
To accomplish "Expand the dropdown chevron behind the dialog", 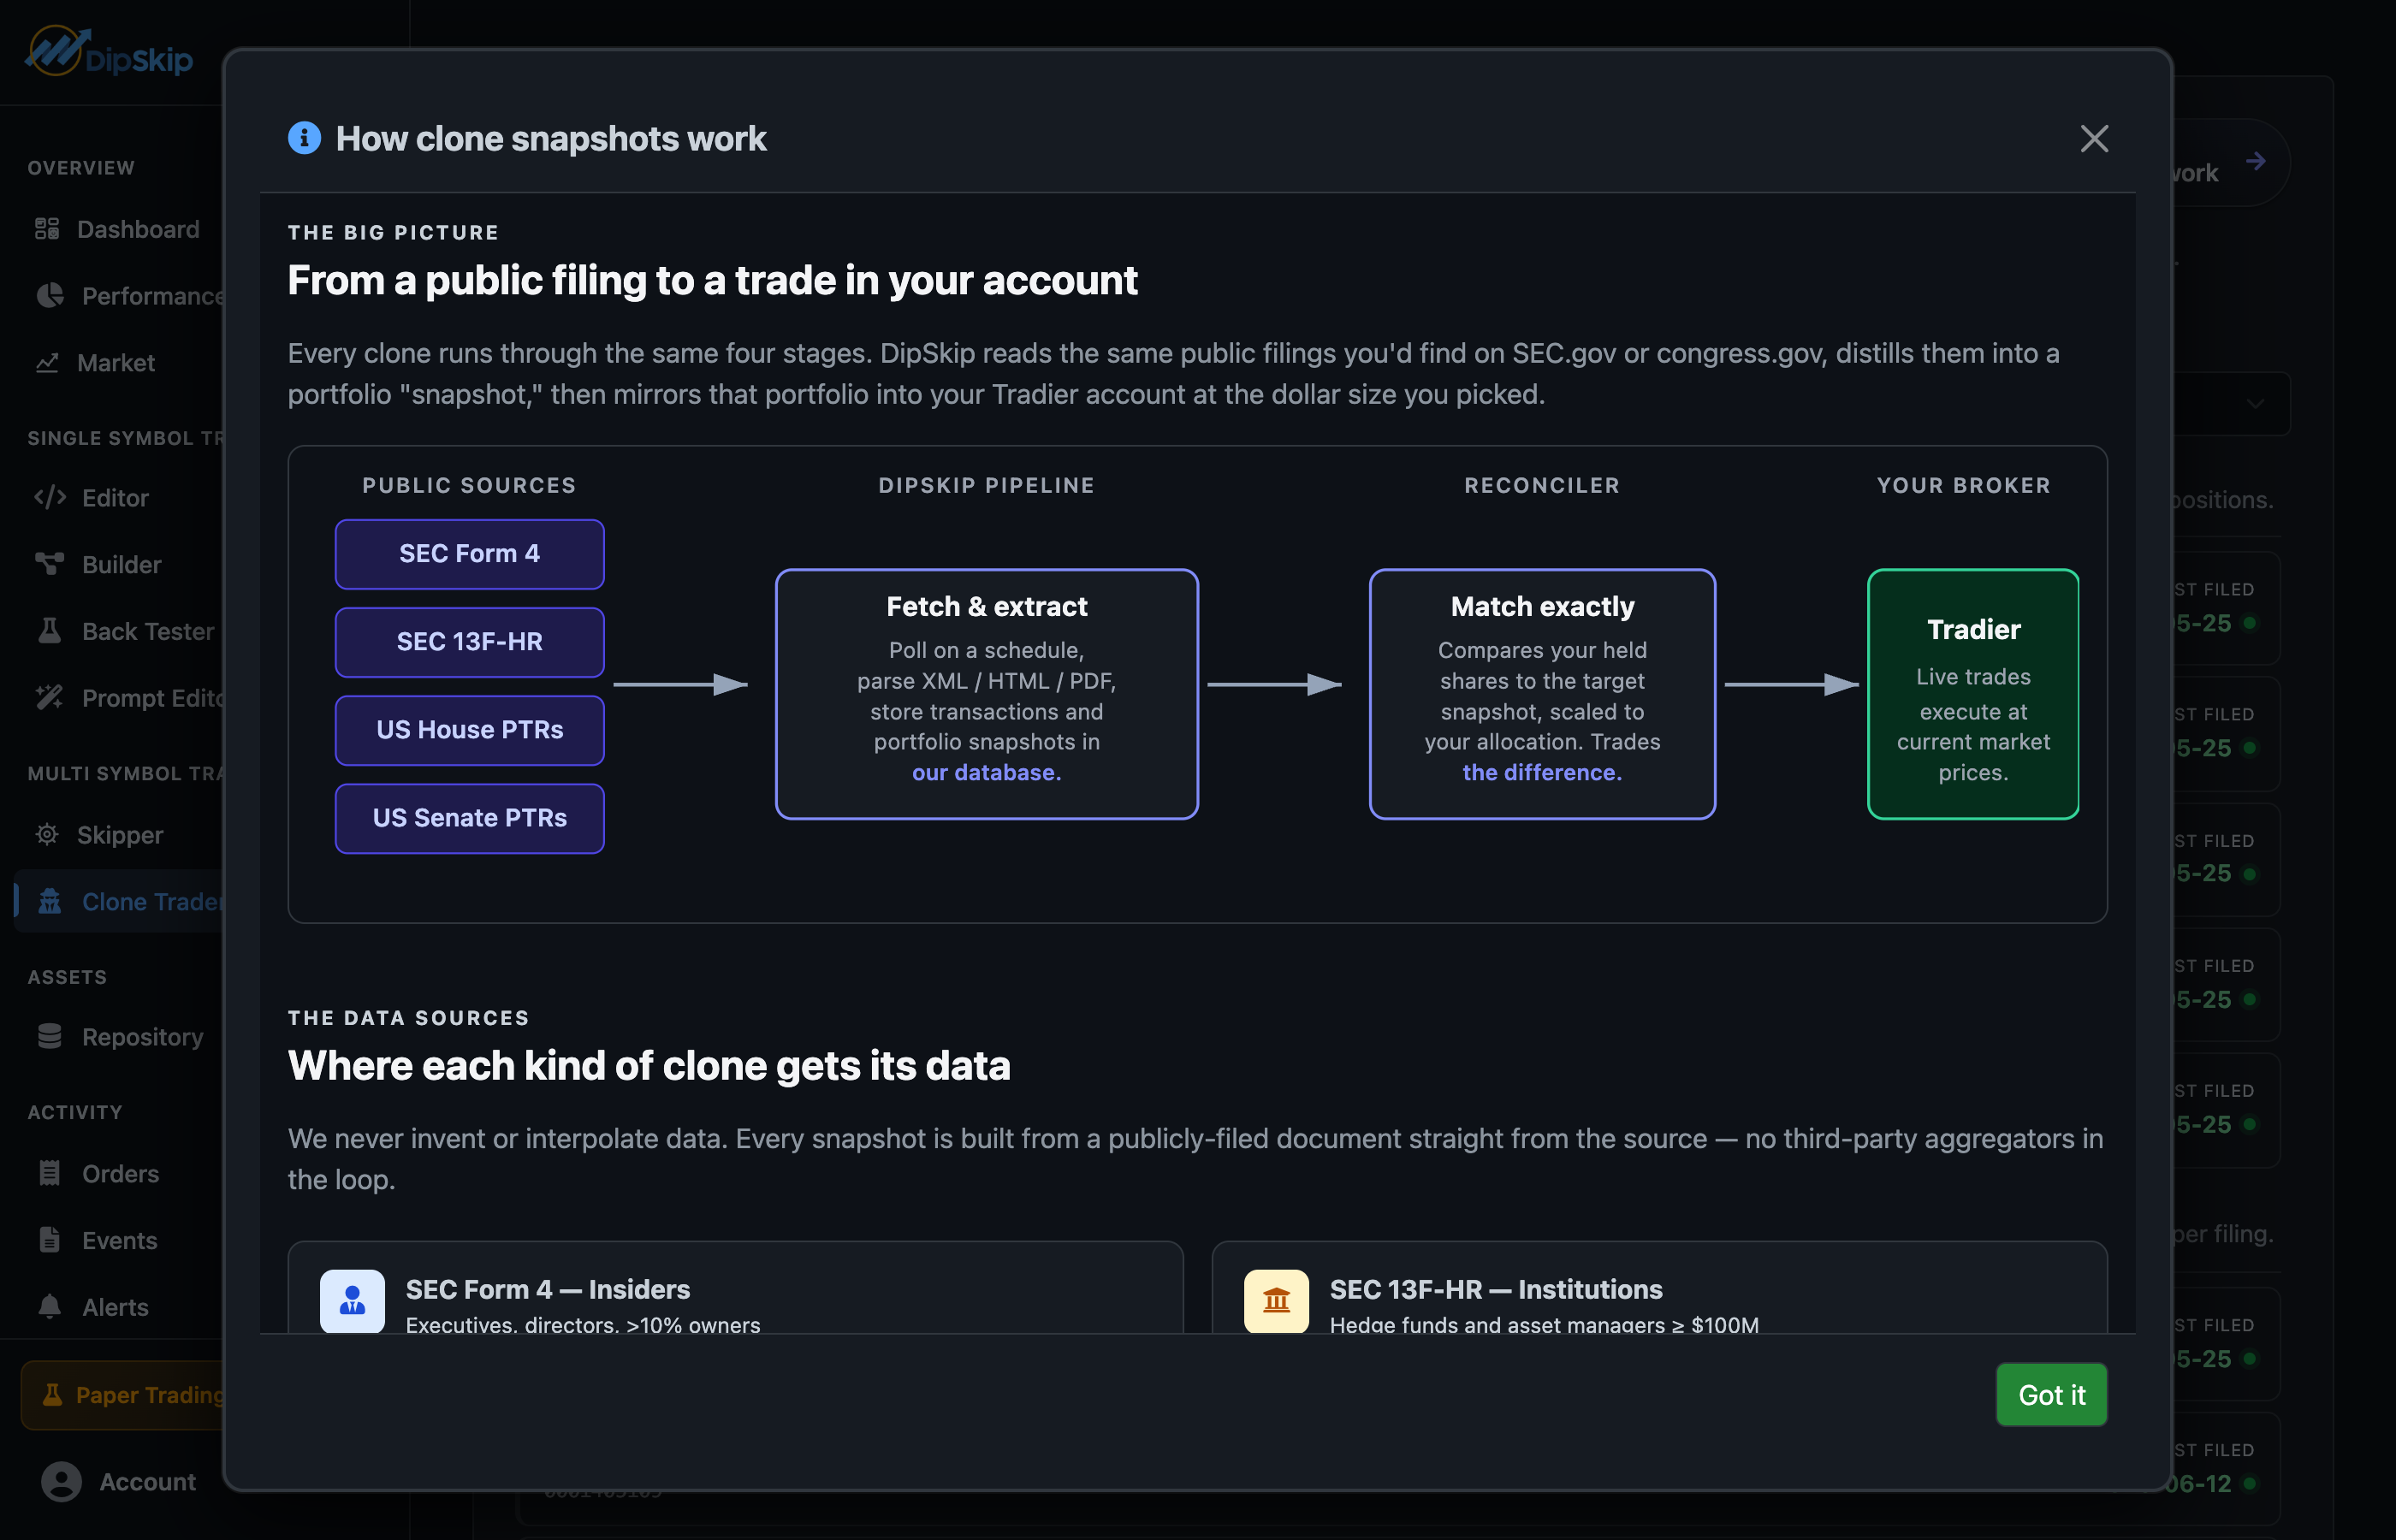I will pos(2255,404).
